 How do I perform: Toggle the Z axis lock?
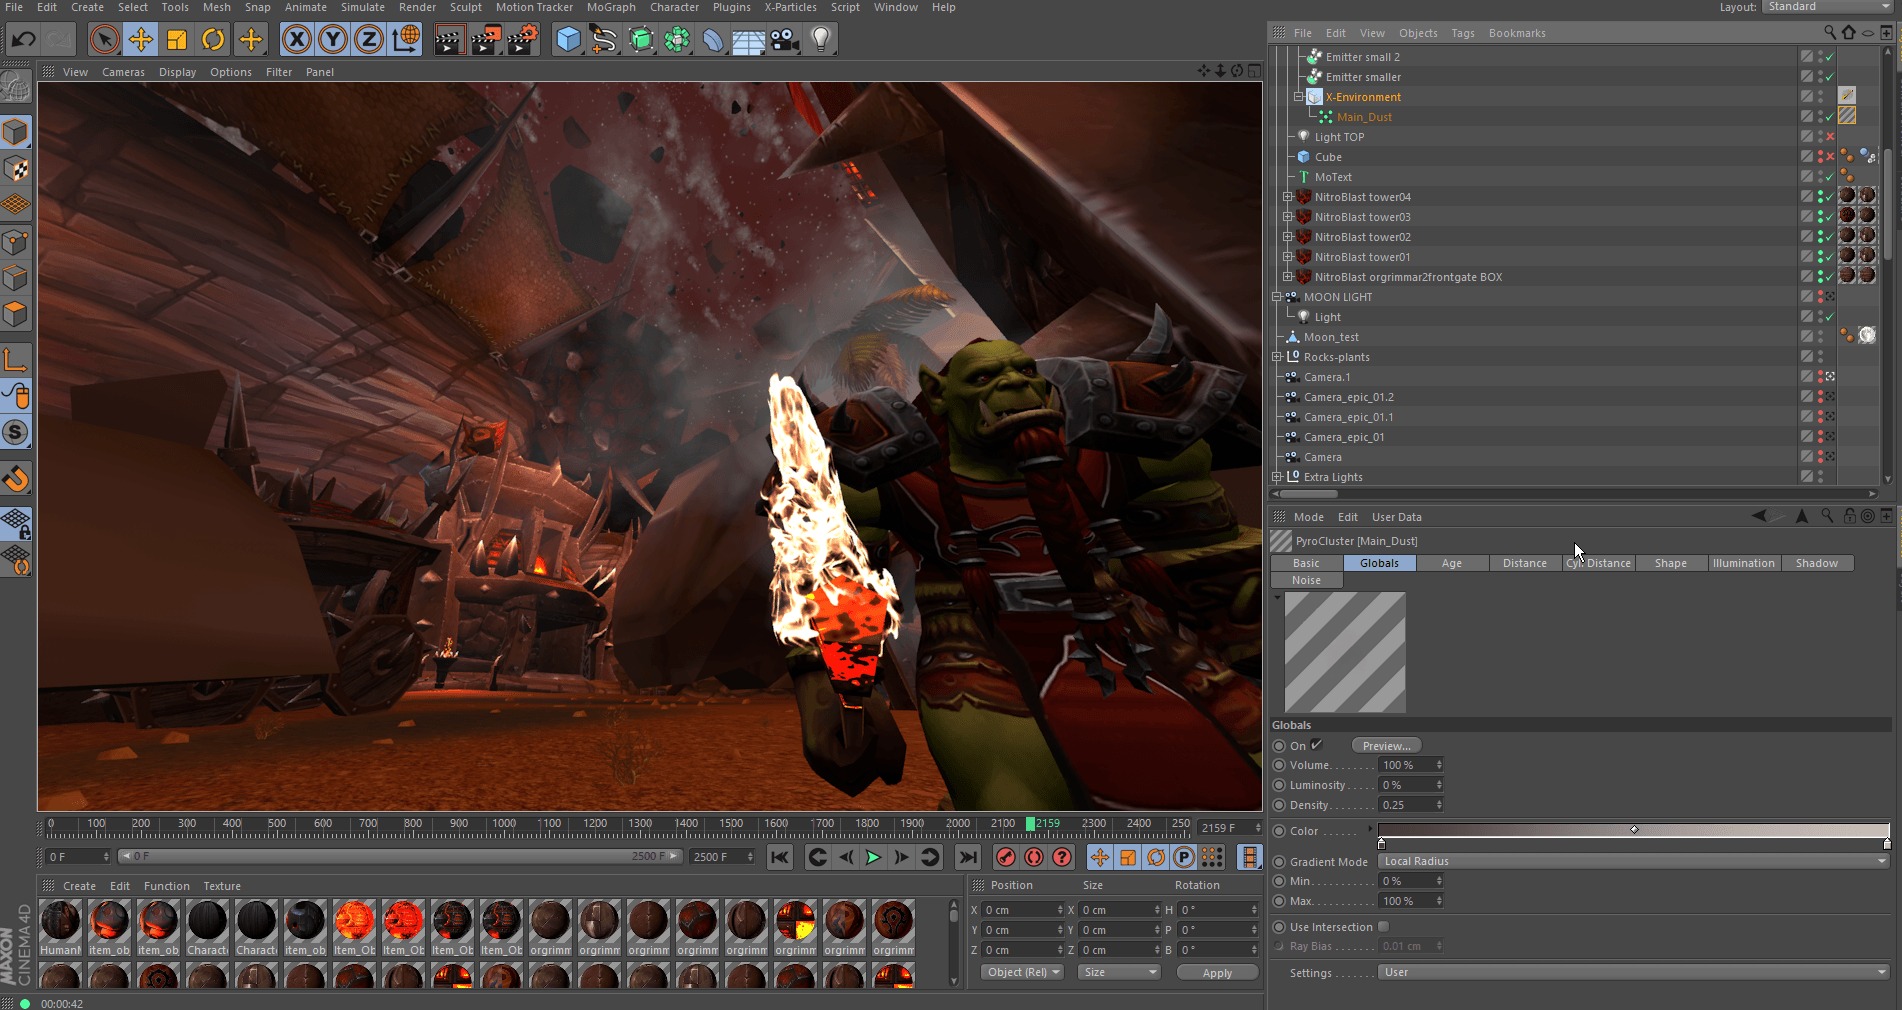coord(369,40)
